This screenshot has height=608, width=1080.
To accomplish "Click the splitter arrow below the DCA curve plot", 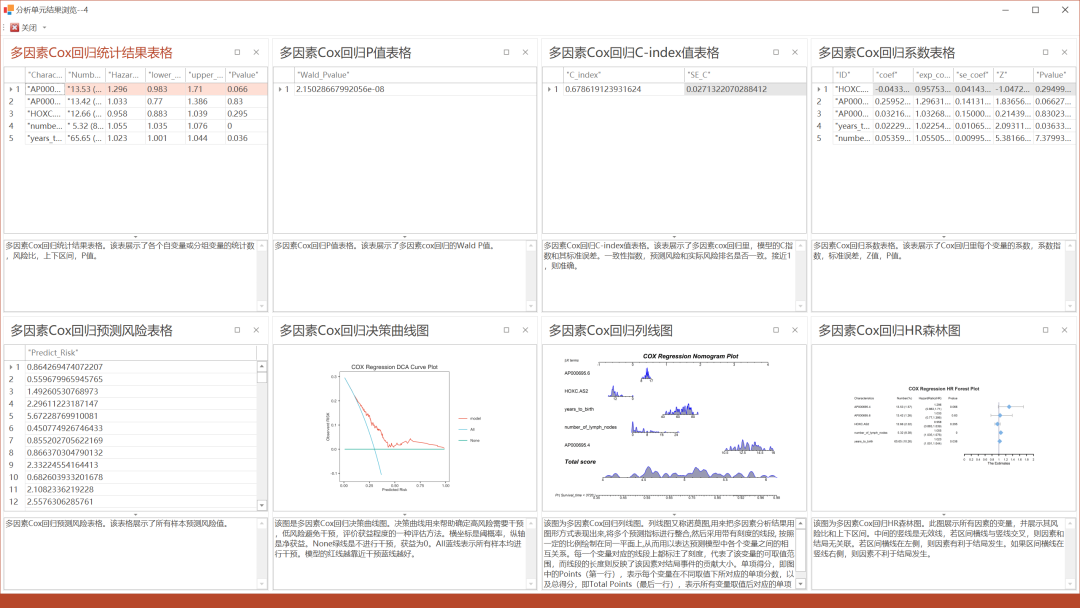I will click(x=405, y=514).
